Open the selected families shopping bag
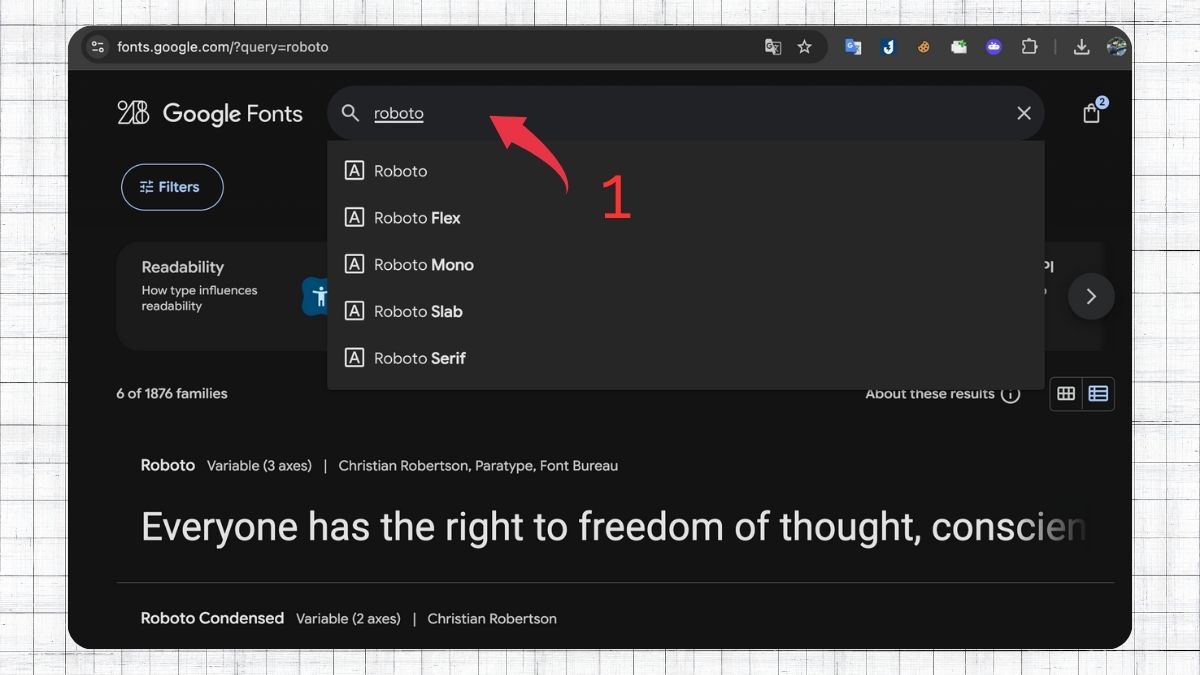The width and height of the screenshot is (1200, 675). click(x=1092, y=113)
